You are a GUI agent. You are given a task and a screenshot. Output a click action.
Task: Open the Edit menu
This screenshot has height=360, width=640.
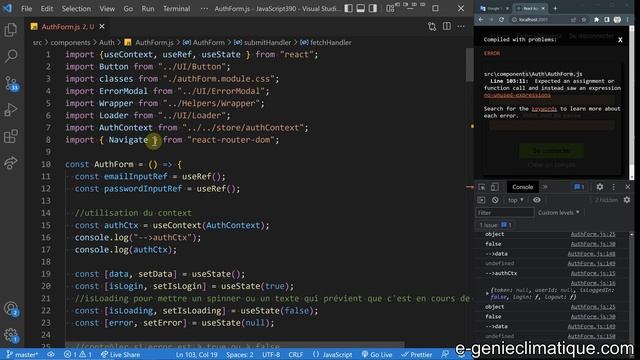47,9
